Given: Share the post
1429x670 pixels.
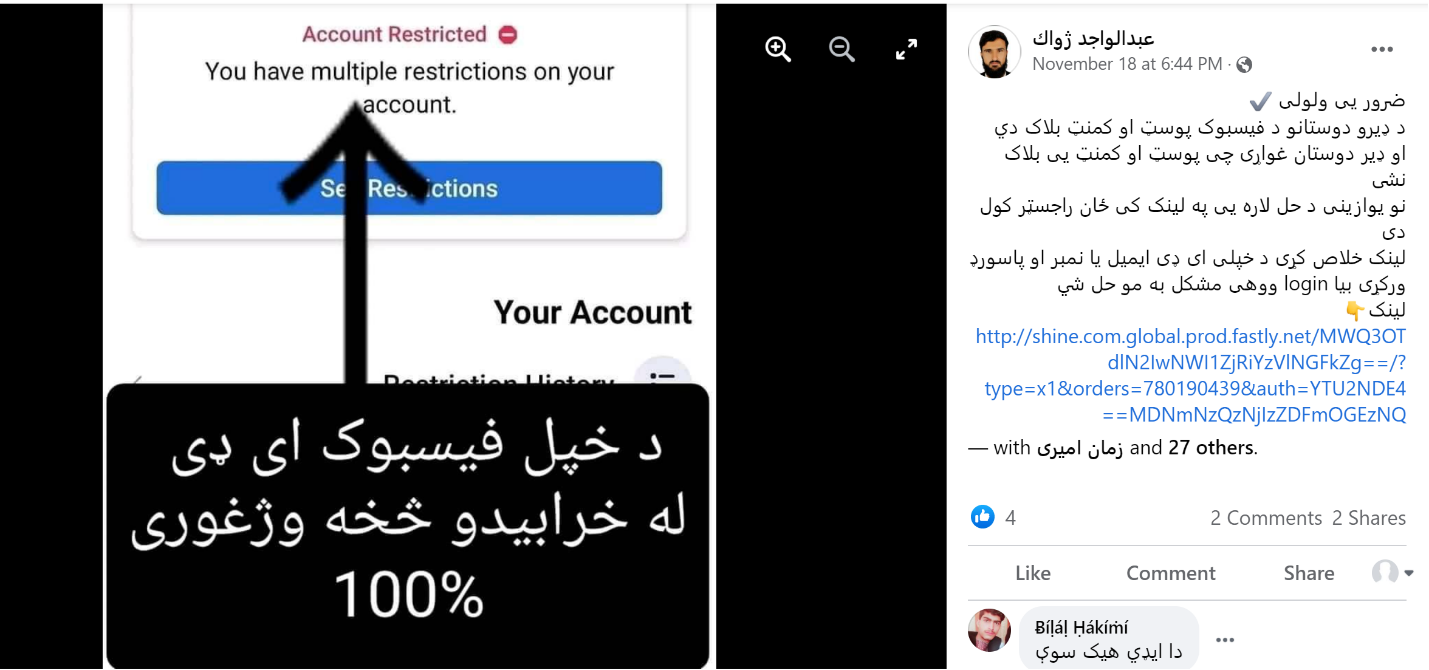Looking at the screenshot, I should point(1309,573).
